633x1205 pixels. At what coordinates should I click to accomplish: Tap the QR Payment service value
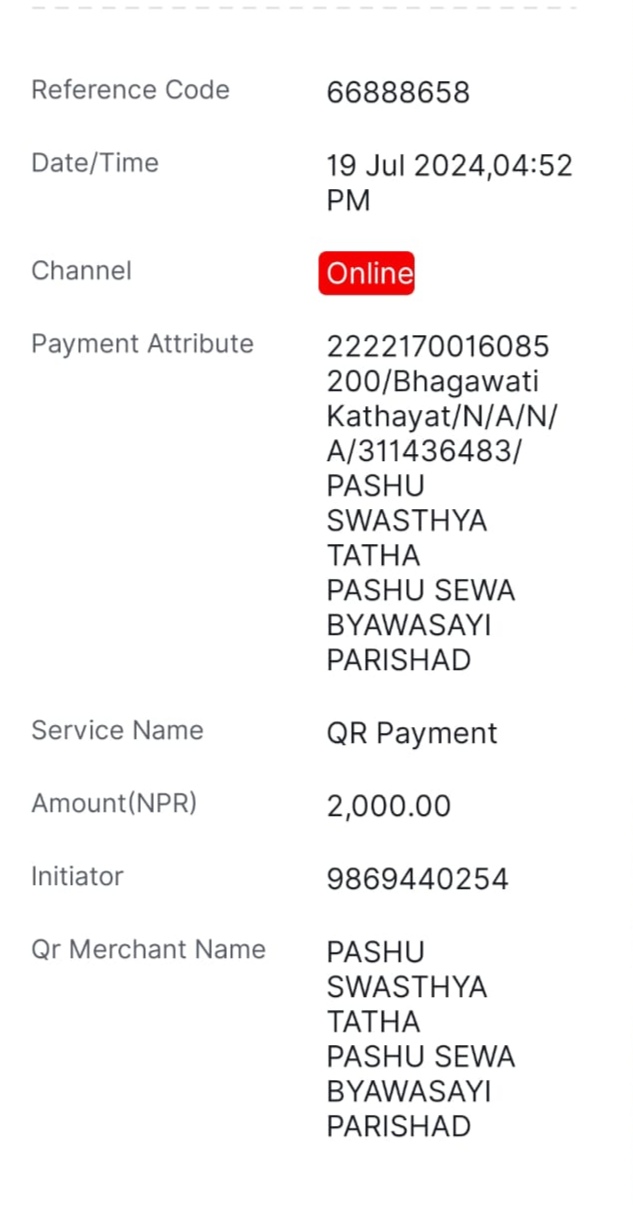(x=412, y=734)
